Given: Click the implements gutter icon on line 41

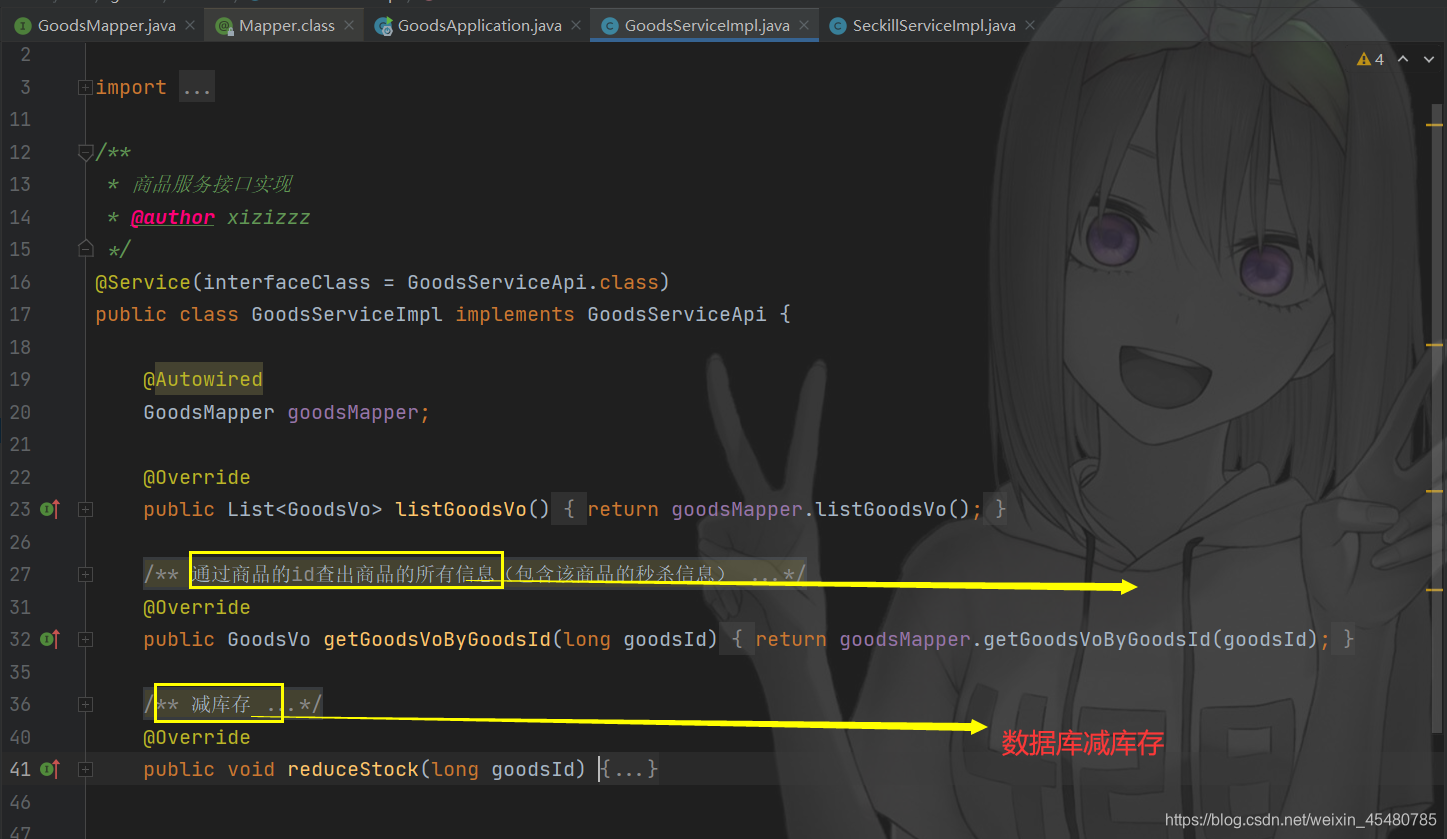Looking at the screenshot, I should point(50,770).
